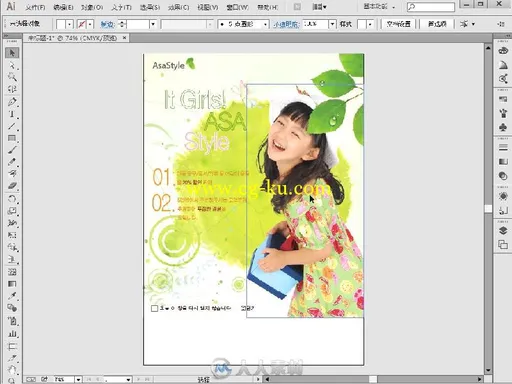Screen dimensions: 512x384
Task: Click the fill color swatch in control bar
Action: click(61, 24)
